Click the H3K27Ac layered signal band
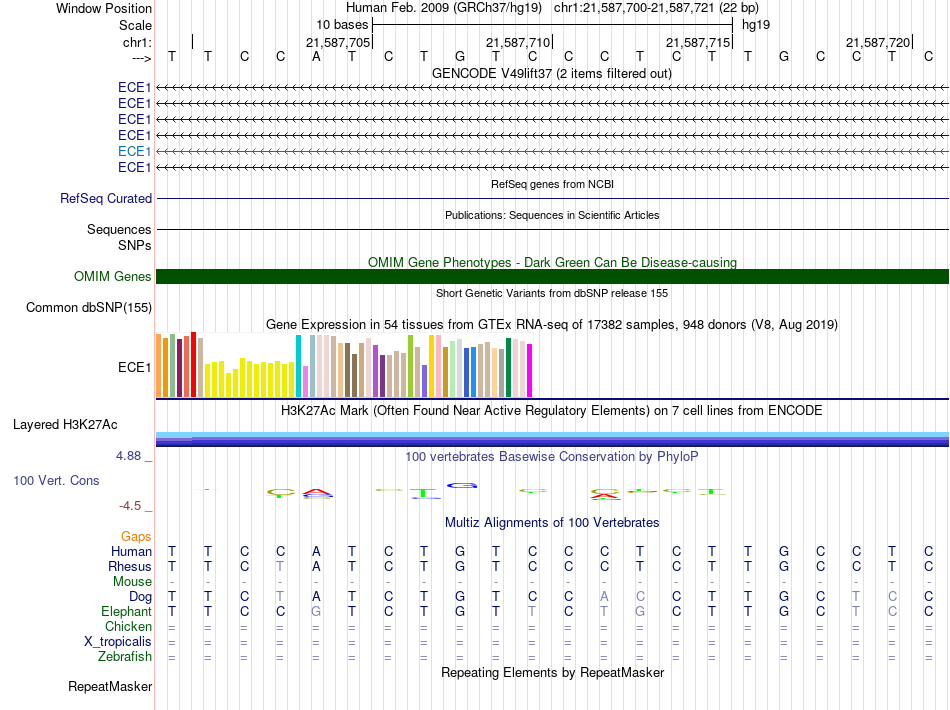 [552, 438]
